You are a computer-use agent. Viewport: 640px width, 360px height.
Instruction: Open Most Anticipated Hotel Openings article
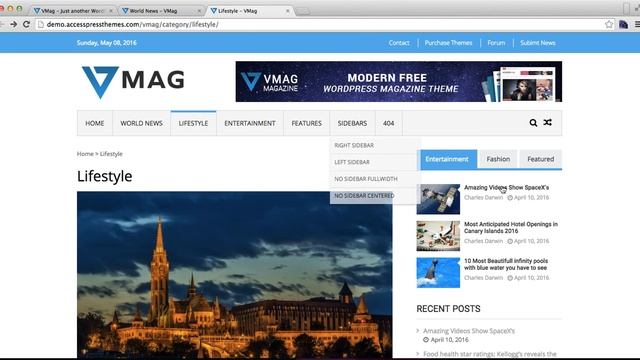point(511,228)
